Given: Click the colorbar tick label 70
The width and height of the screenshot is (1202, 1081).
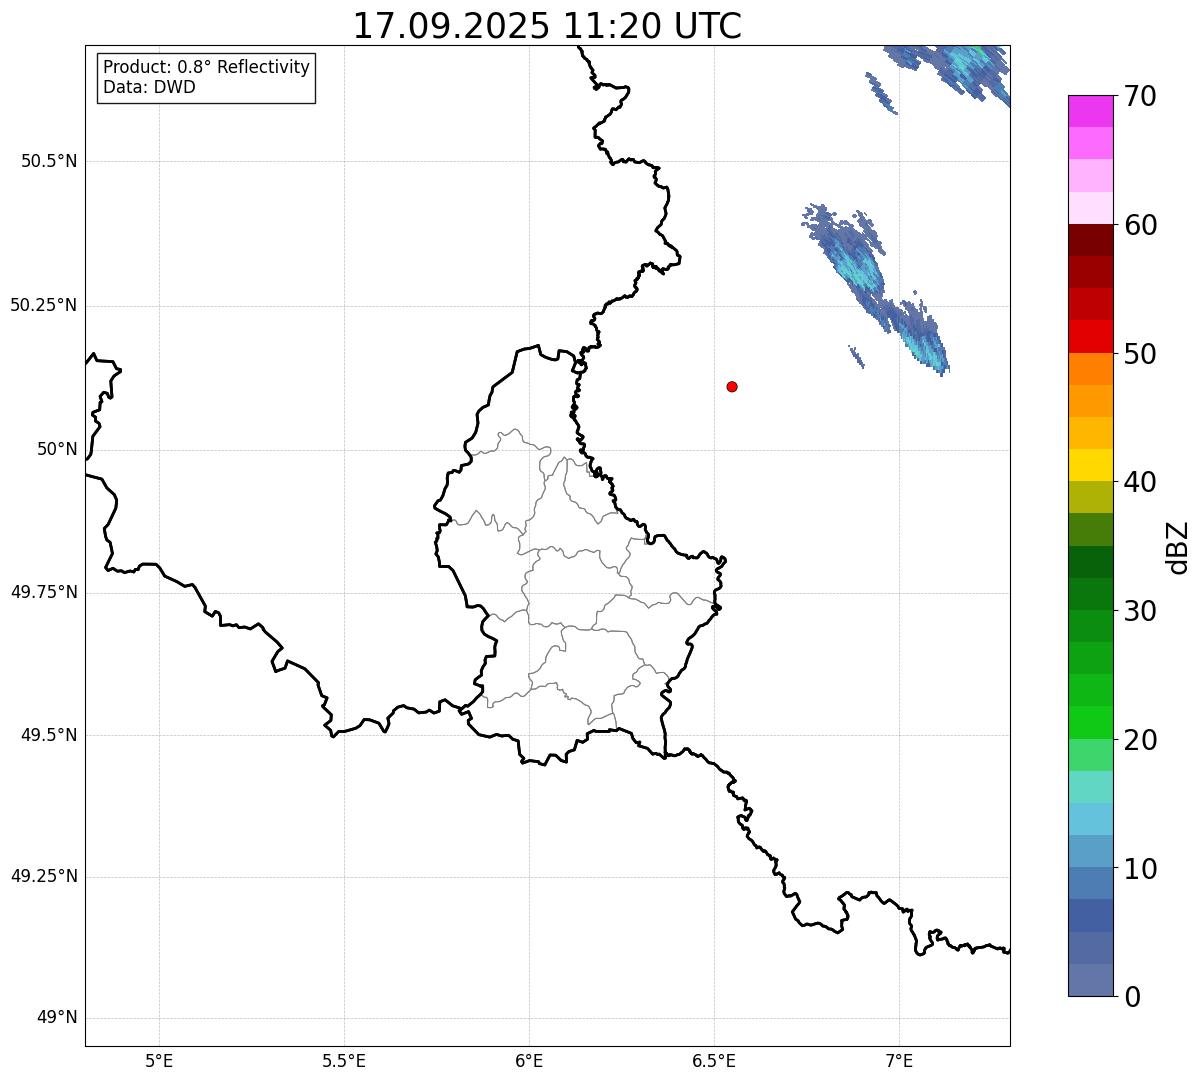Looking at the screenshot, I should pos(1141,96).
